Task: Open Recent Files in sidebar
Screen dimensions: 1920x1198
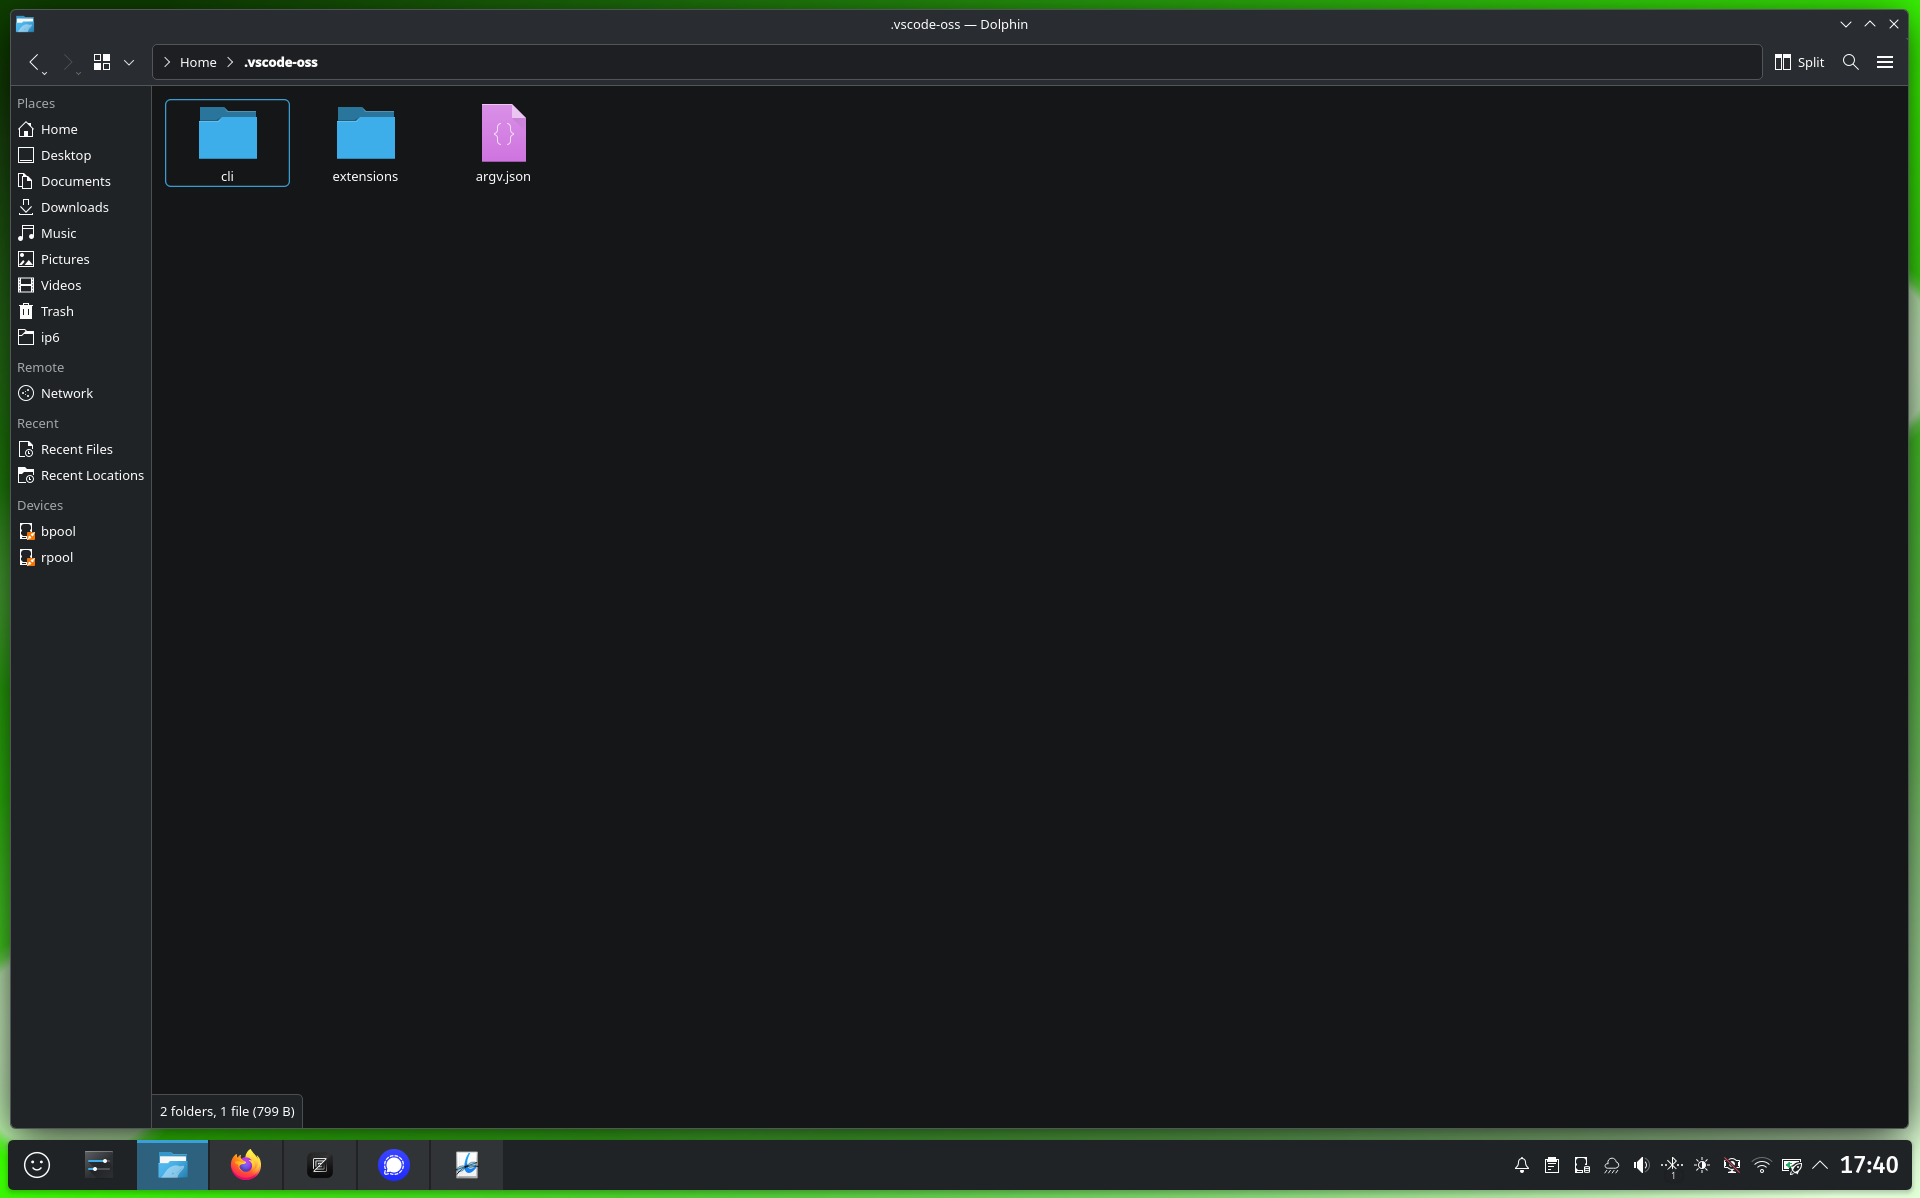Action: click(77, 449)
